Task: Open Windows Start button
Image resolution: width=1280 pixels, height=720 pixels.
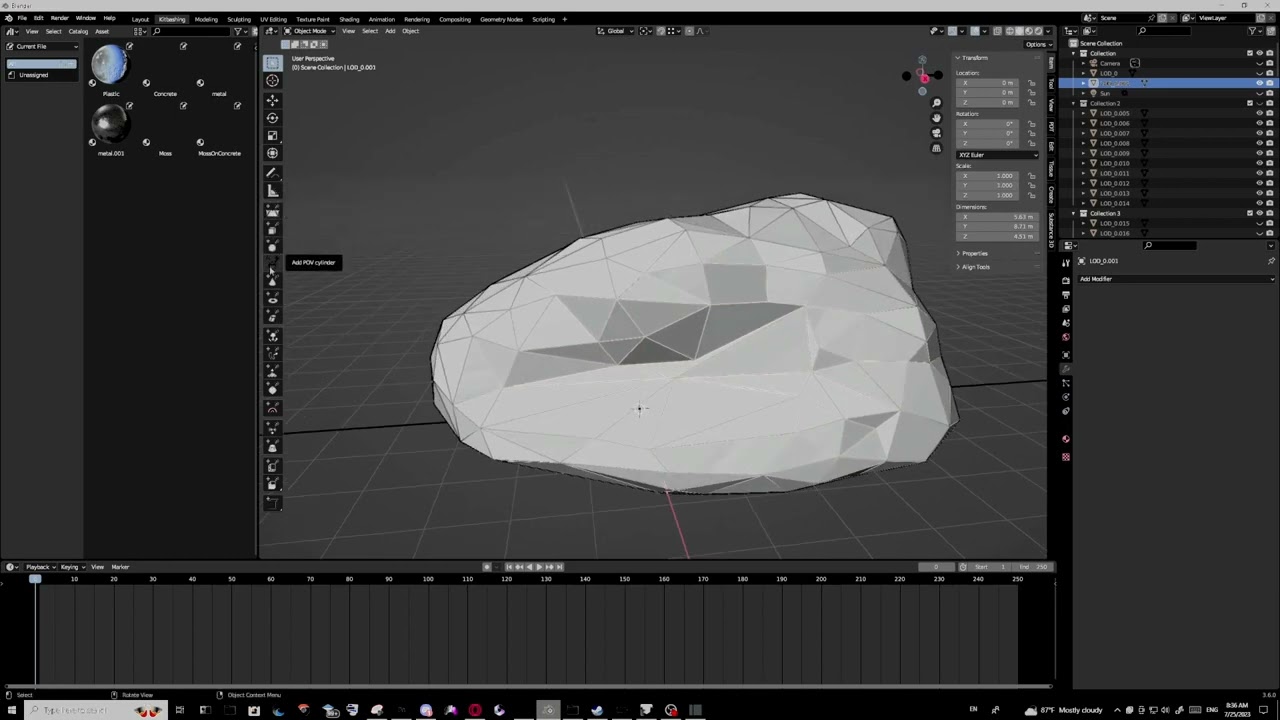Action: 12,710
